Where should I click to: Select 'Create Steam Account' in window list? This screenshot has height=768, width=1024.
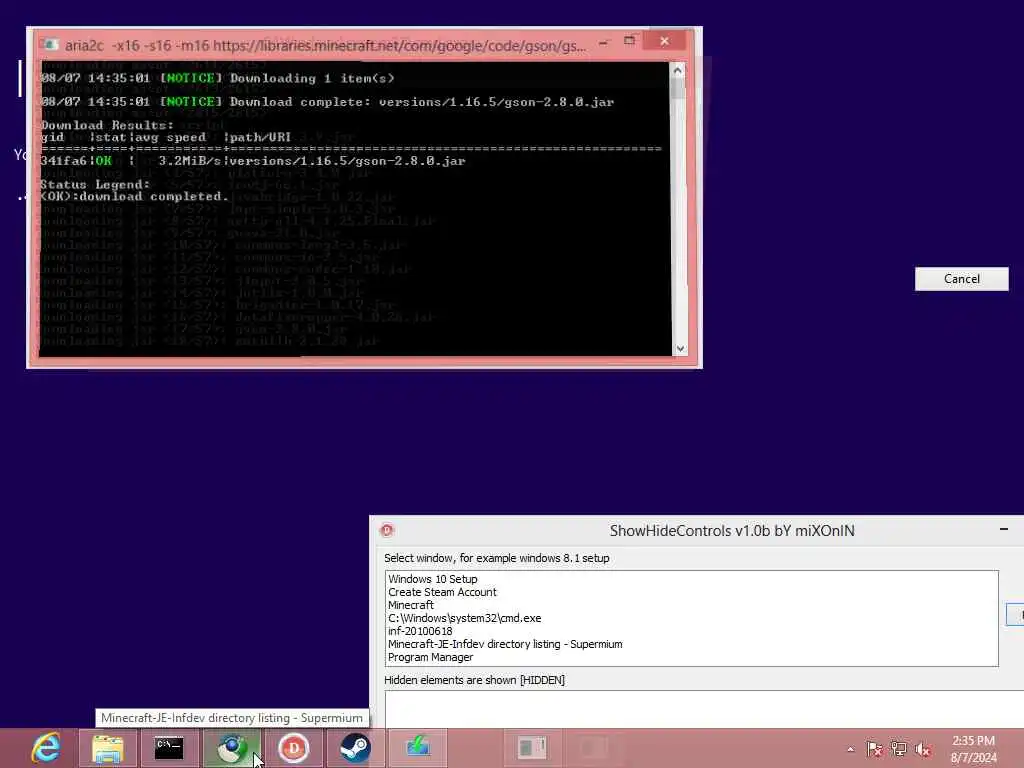point(442,592)
